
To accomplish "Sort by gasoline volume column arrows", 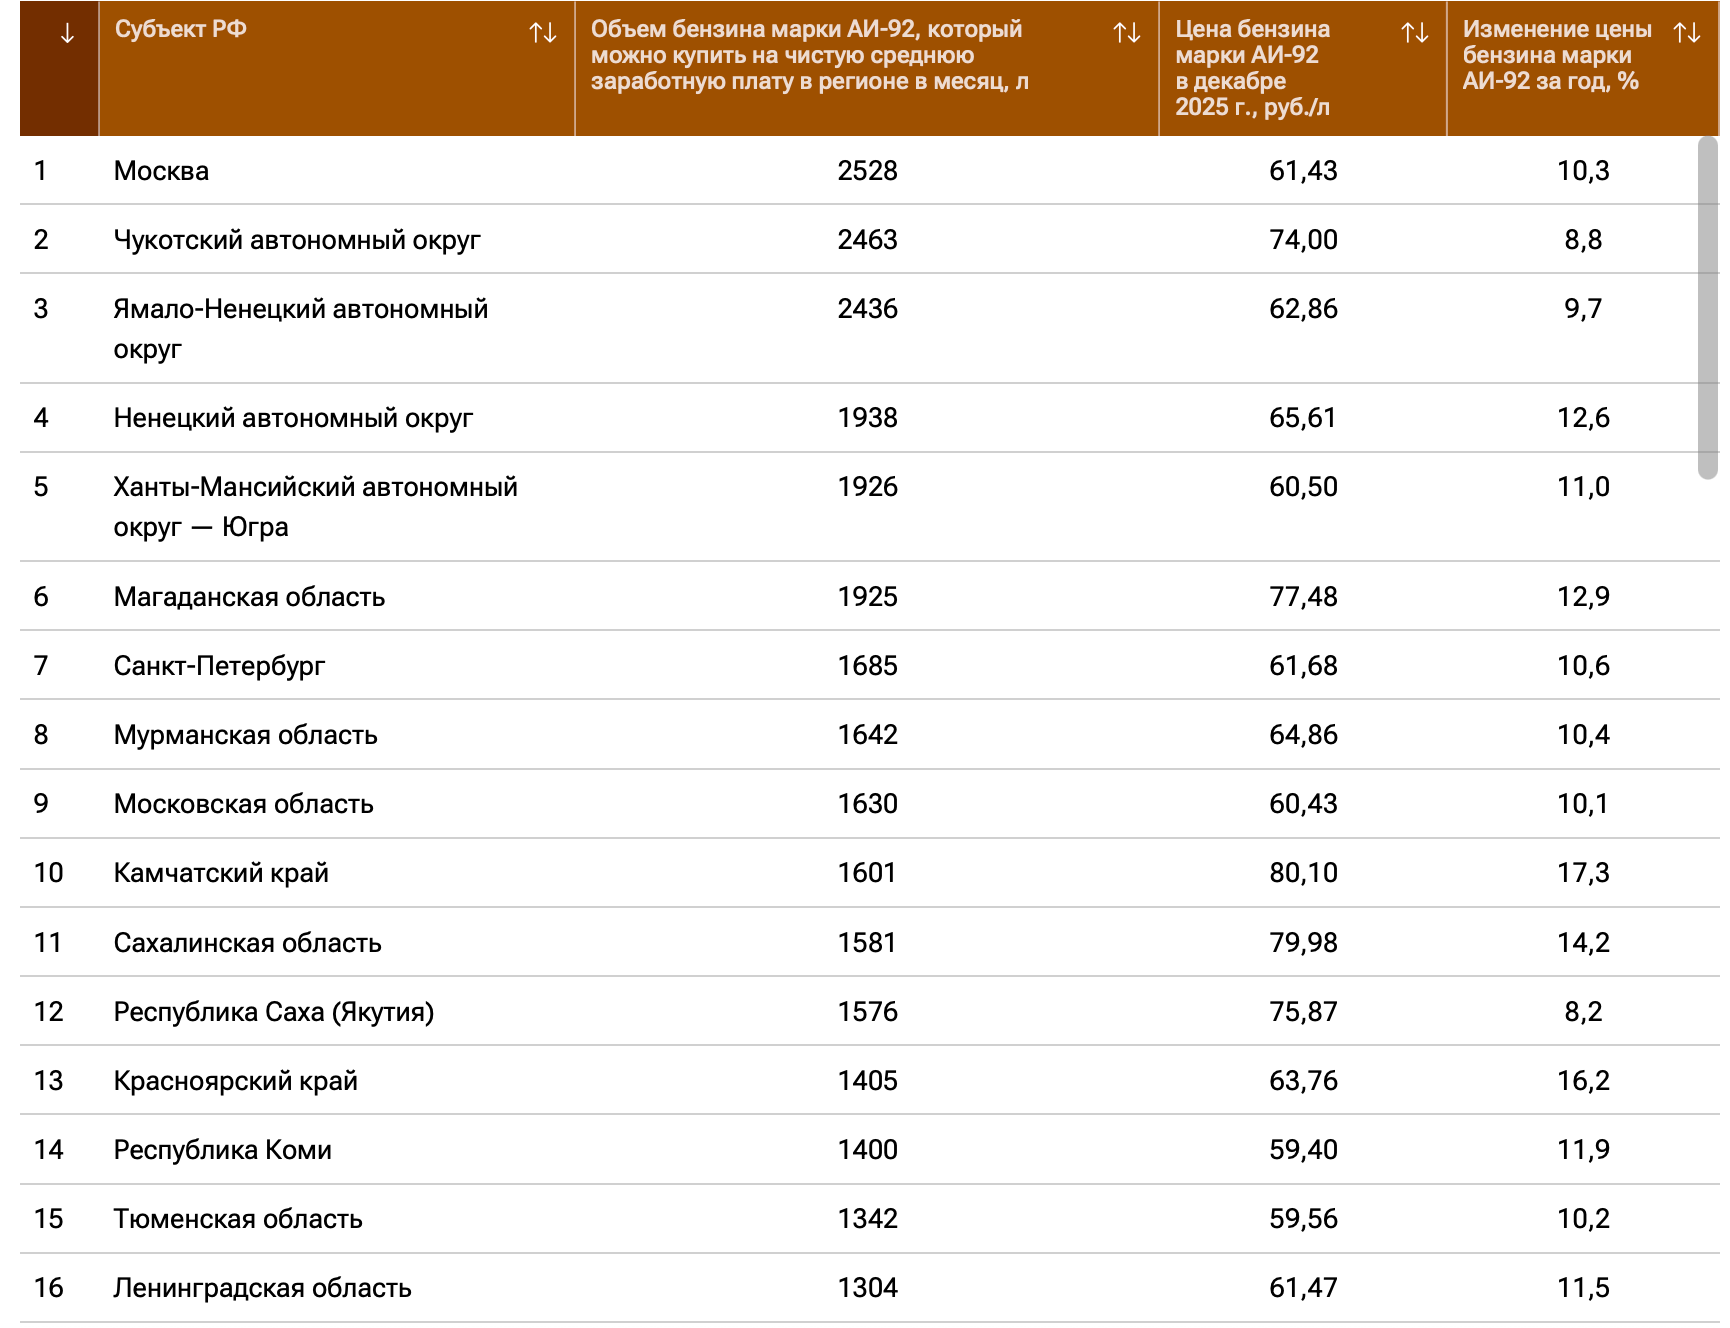I will coord(1127,33).
